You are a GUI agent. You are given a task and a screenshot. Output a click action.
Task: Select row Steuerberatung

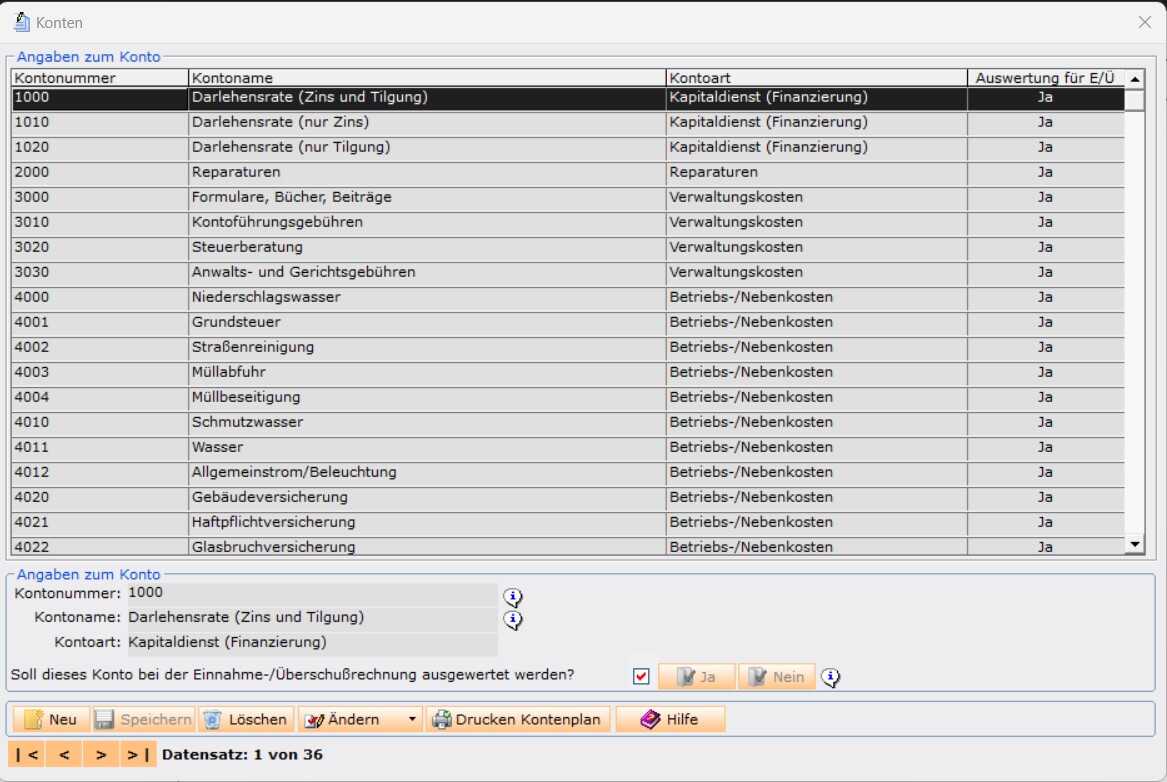[568, 248]
